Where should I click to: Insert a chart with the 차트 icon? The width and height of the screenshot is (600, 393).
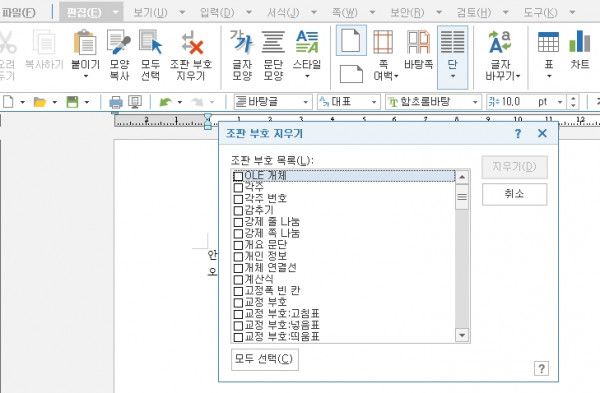[580, 42]
